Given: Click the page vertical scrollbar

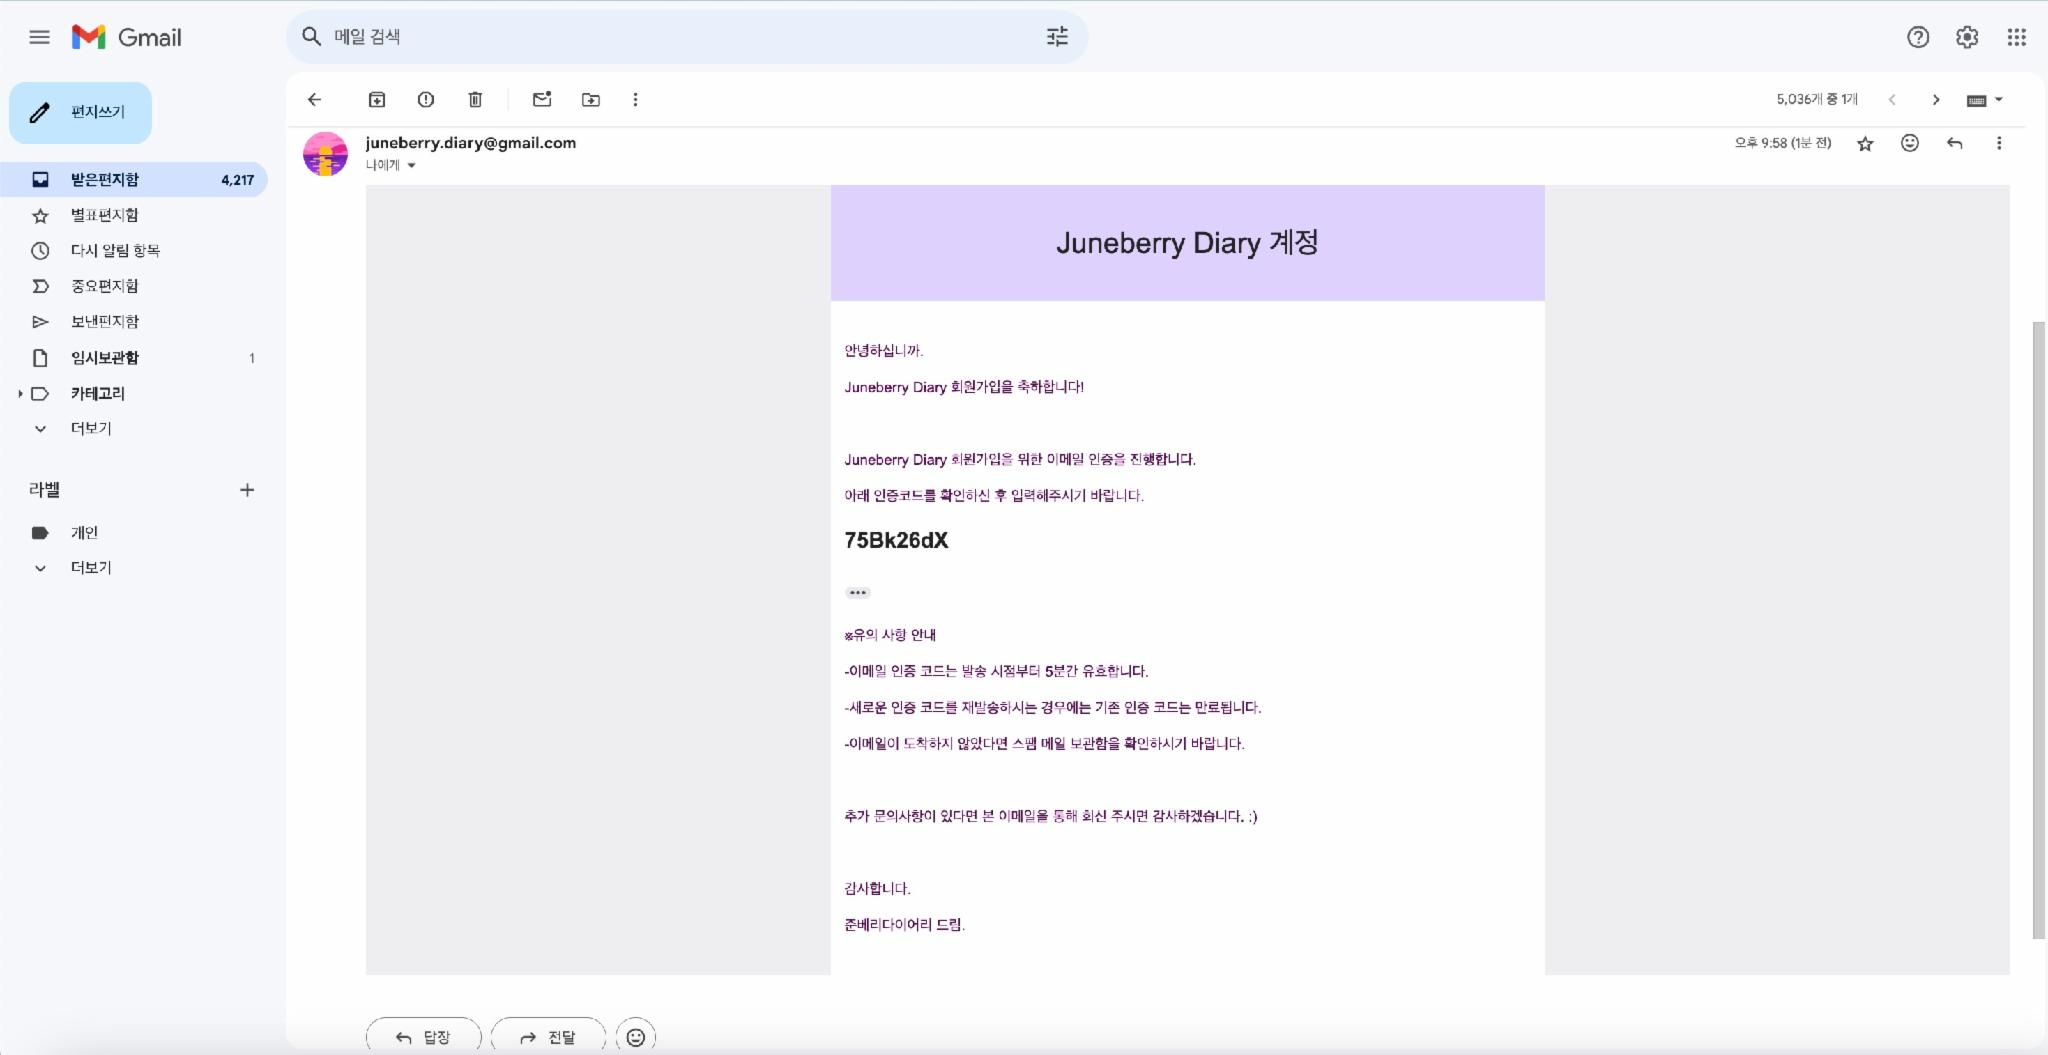Looking at the screenshot, I should (2040, 630).
